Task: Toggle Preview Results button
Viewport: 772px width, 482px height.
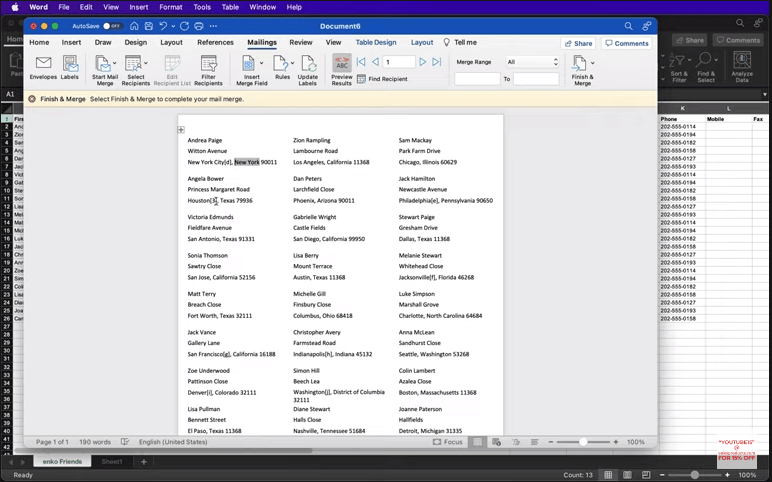Action: click(x=342, y=64)
